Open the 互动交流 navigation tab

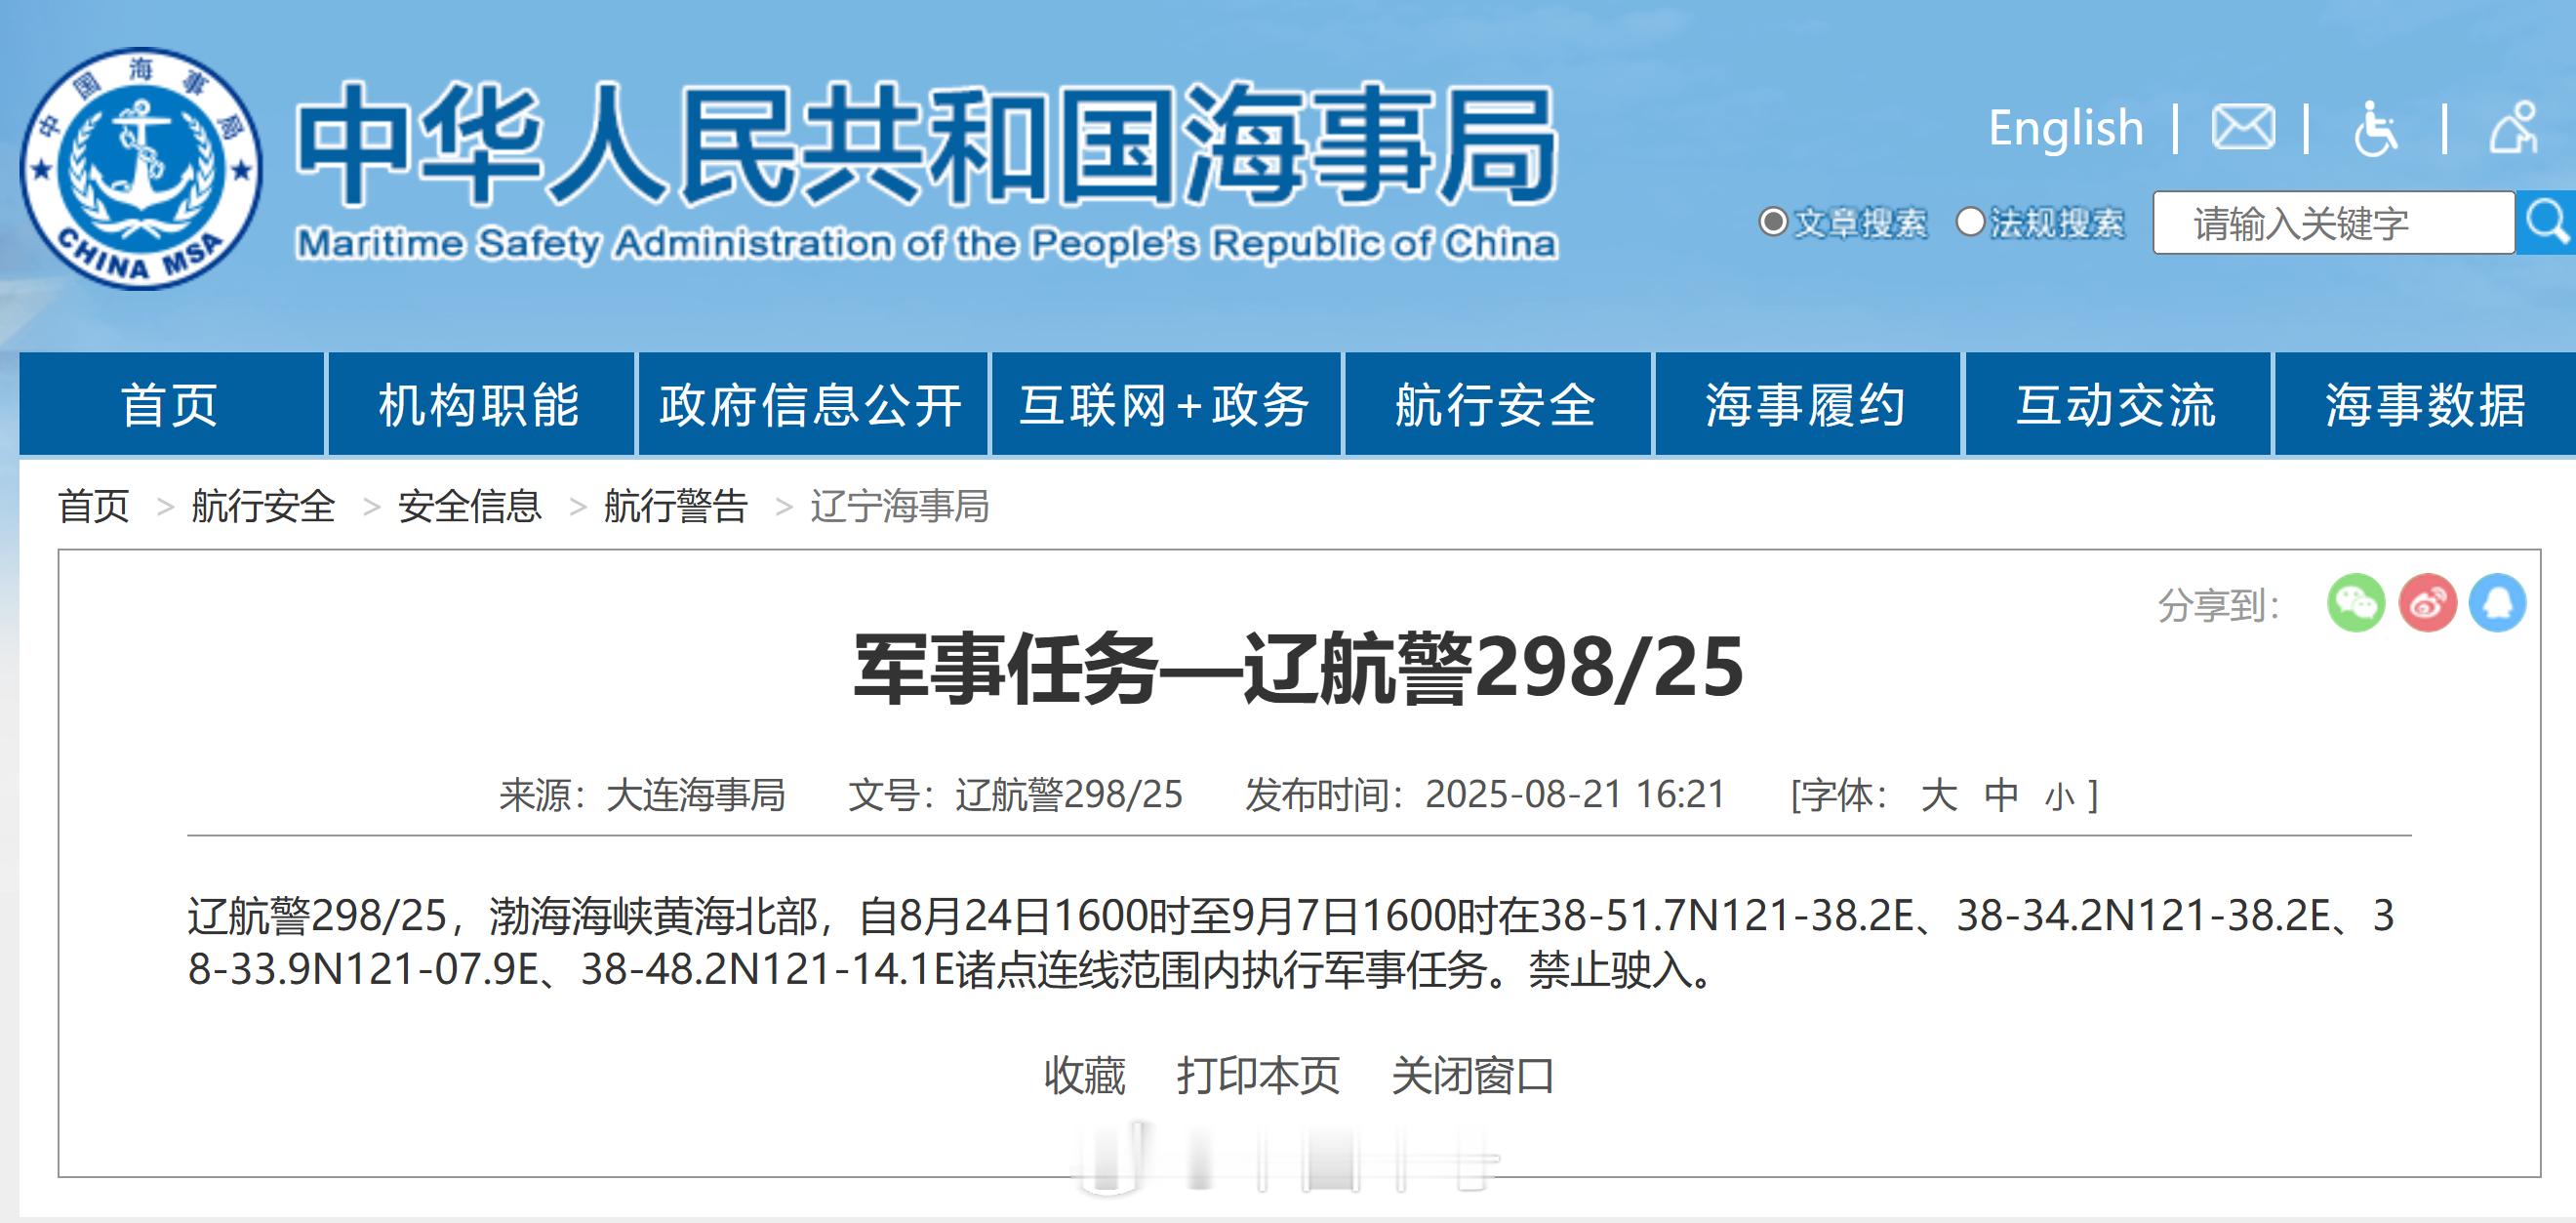(2118, 404)
